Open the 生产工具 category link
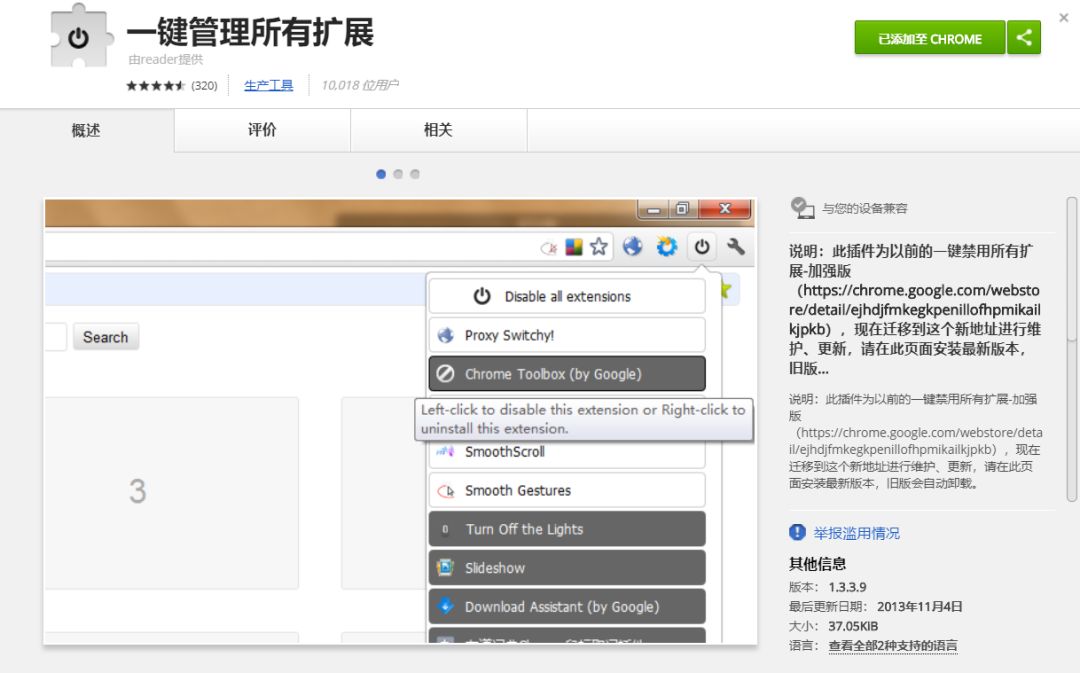Viewport: 1080px width, 673px height. (269, 85)
